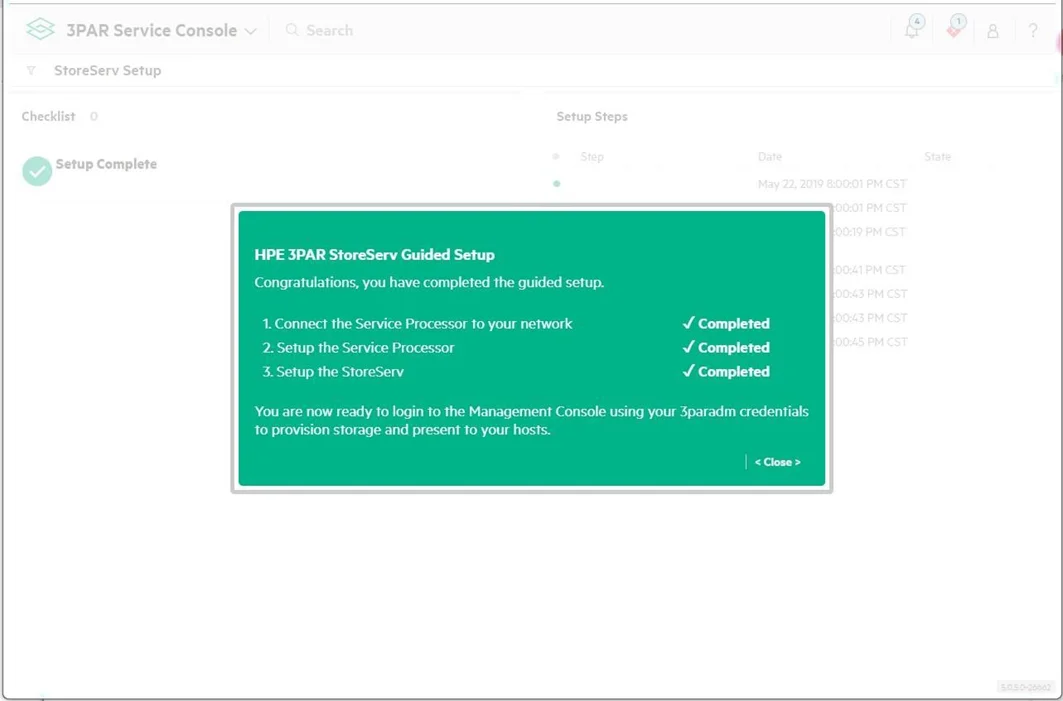
Task: Click the magnifier search icon
Action: pos(292,30)
